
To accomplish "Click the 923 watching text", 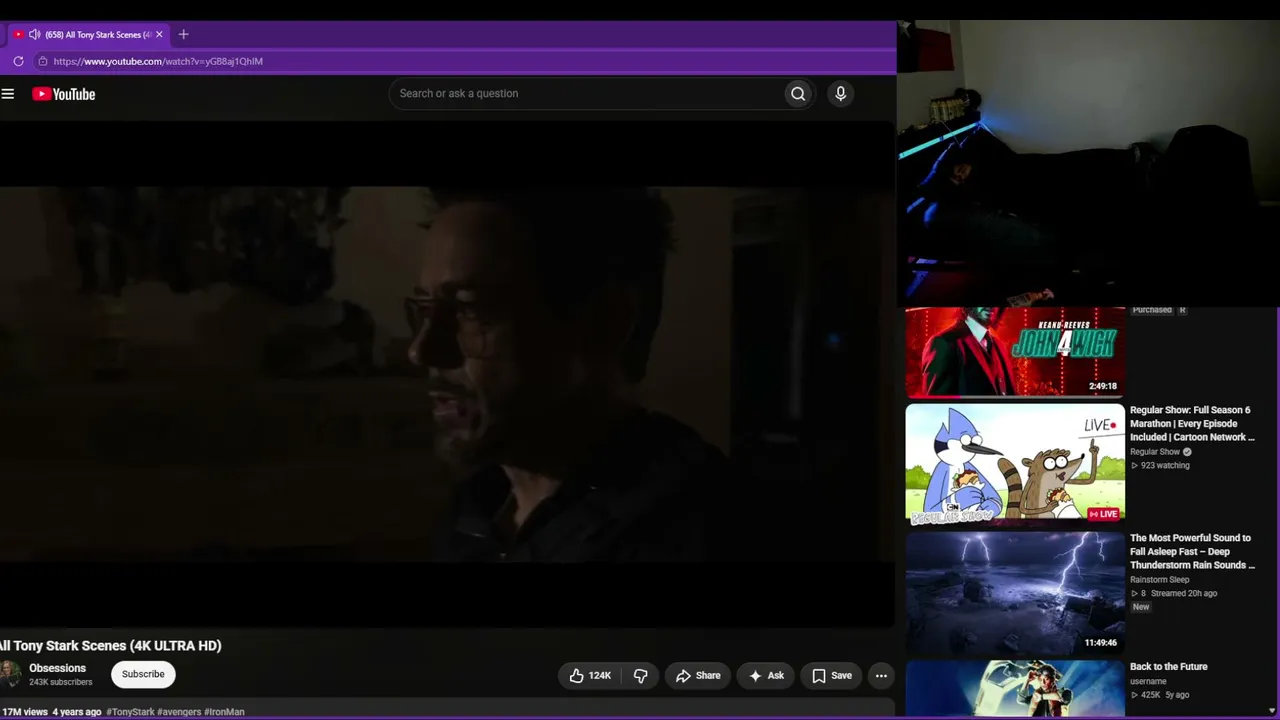I will (x=1165, y=466).
